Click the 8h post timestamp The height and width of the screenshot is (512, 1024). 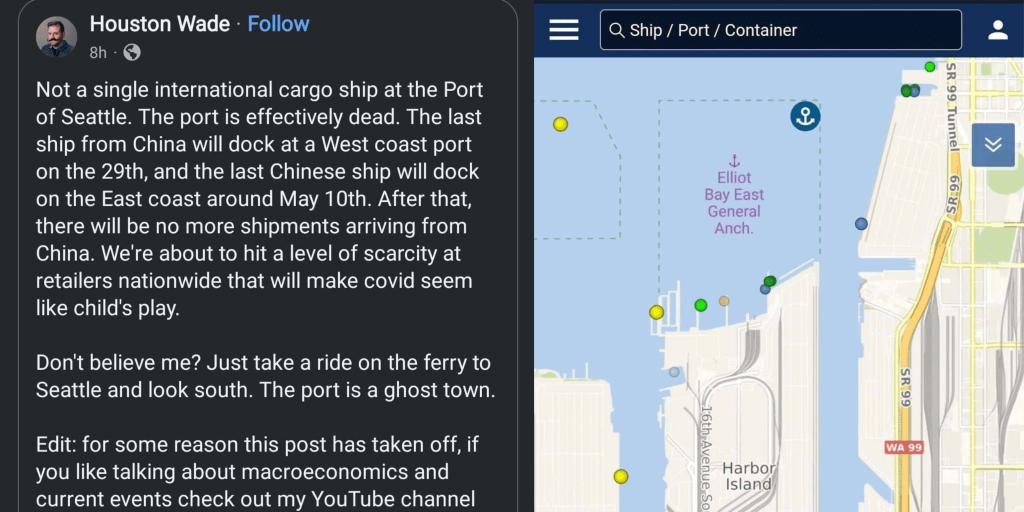tap(98, 52)
